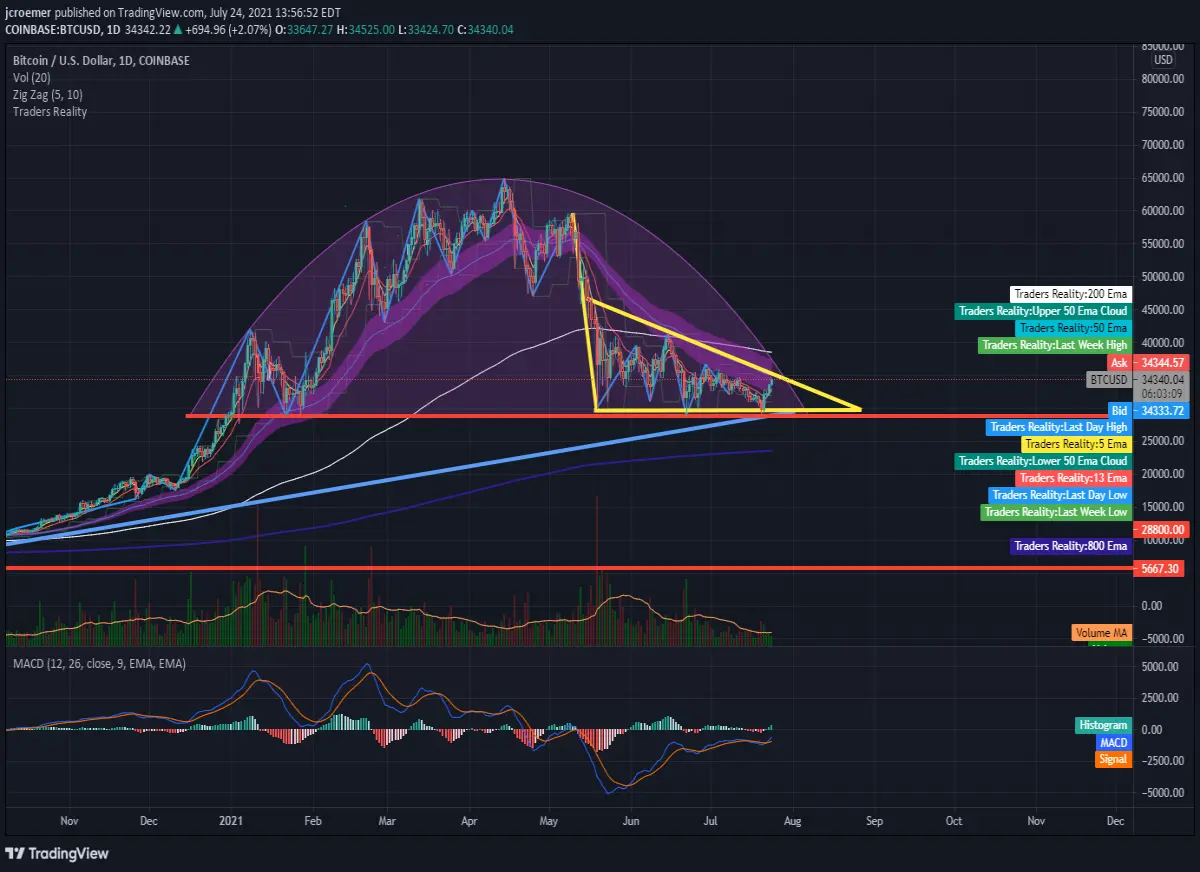Select the Traders Reality:50 Ema label
This screenshot has height=872, width=1200.
pyautogui.click(x=1073, y=328)
